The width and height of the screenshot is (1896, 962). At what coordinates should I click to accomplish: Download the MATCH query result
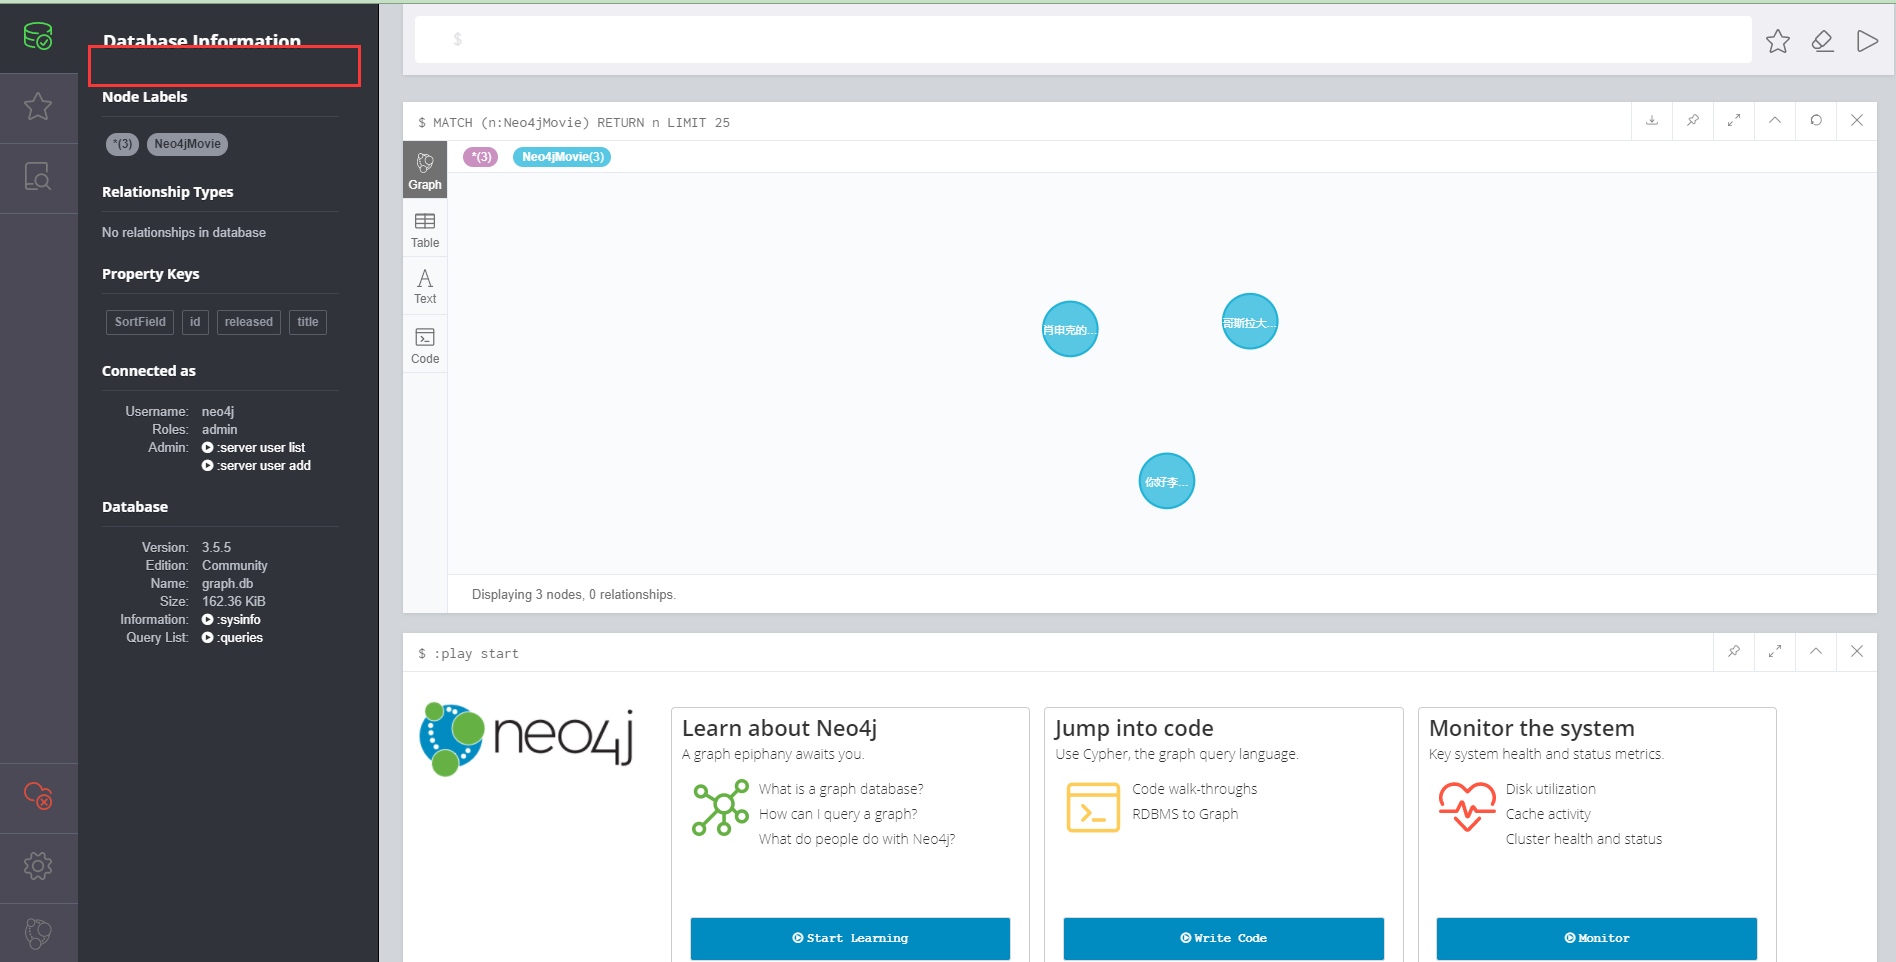click(1650, 120)
